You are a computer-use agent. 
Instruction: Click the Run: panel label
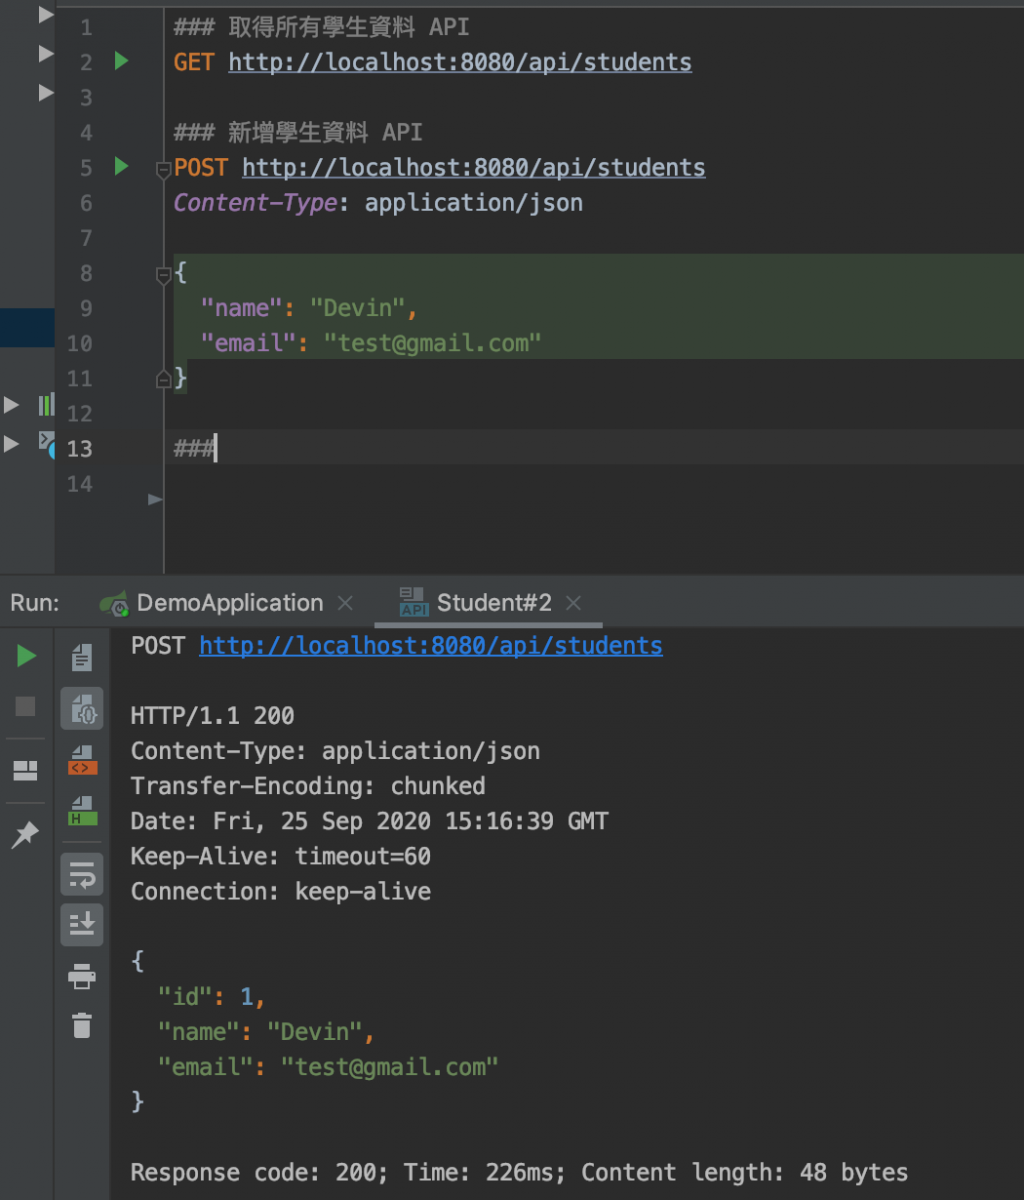35,603
